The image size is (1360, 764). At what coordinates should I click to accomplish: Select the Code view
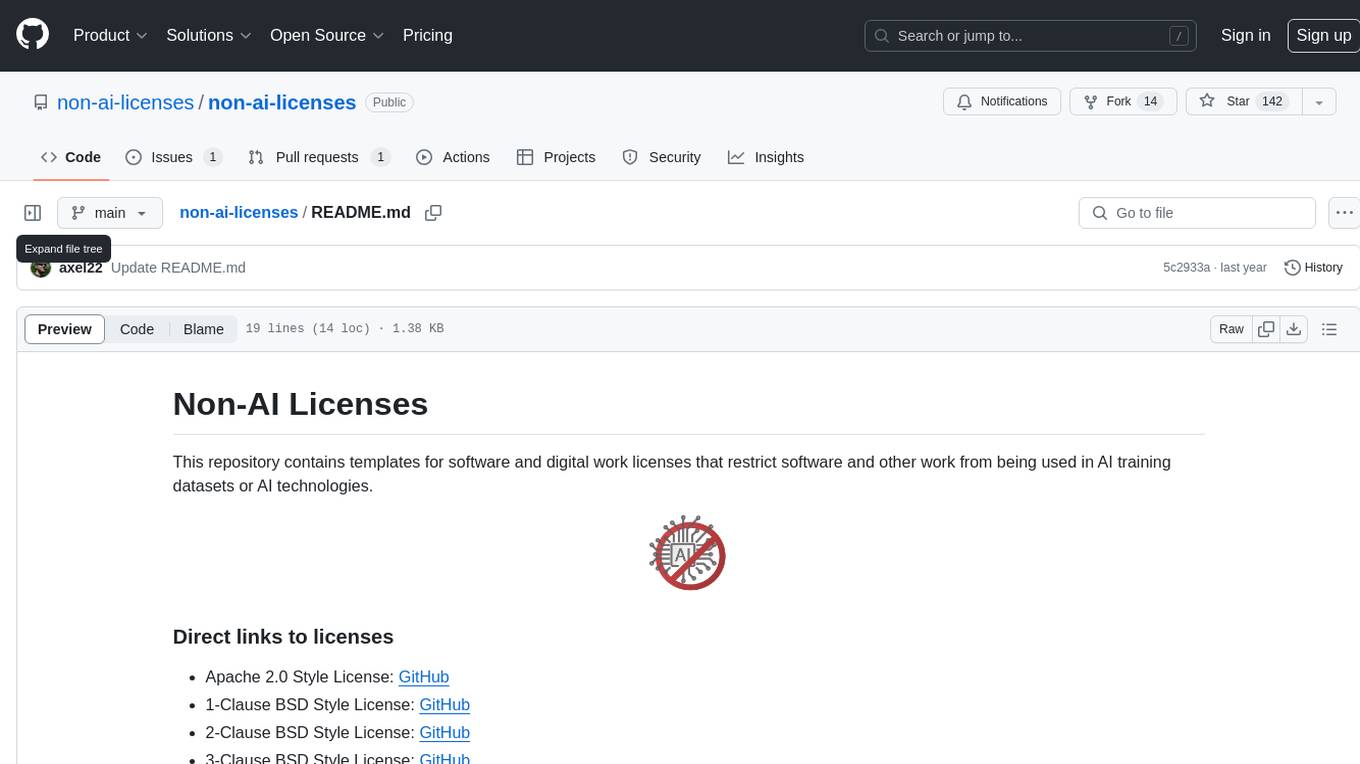coord(137,329)
